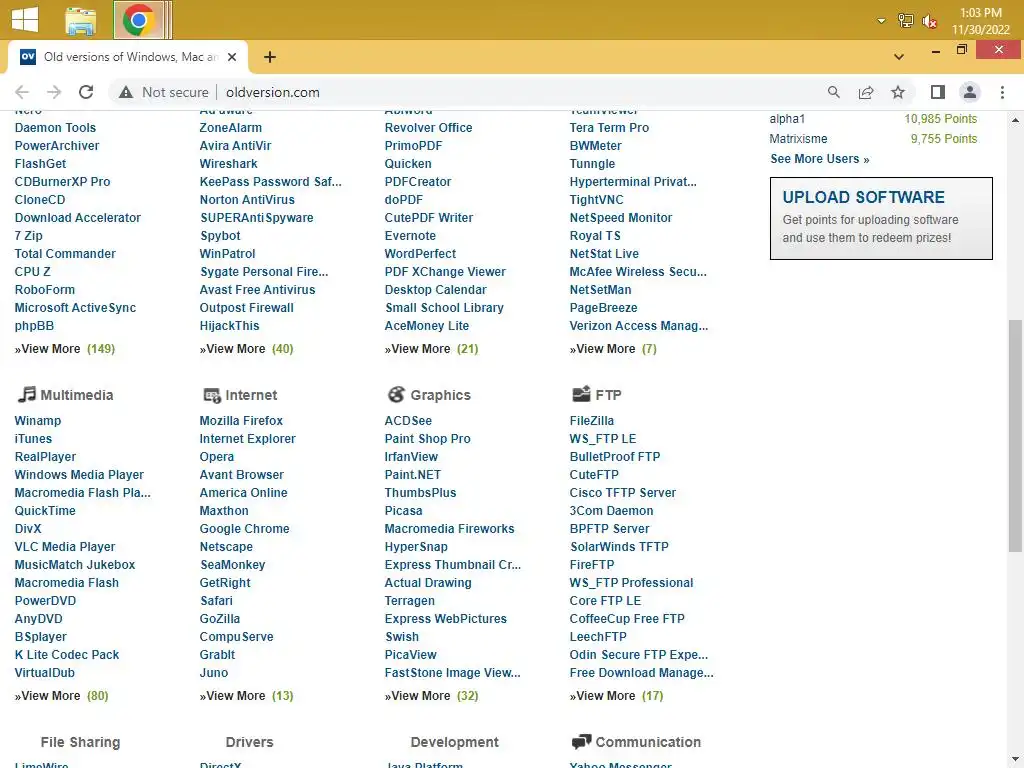Click the Paint.NET link
Image resolution: width=1024 pixels, height=768 pixels.
pyautogui.click(x=413, y=474)
